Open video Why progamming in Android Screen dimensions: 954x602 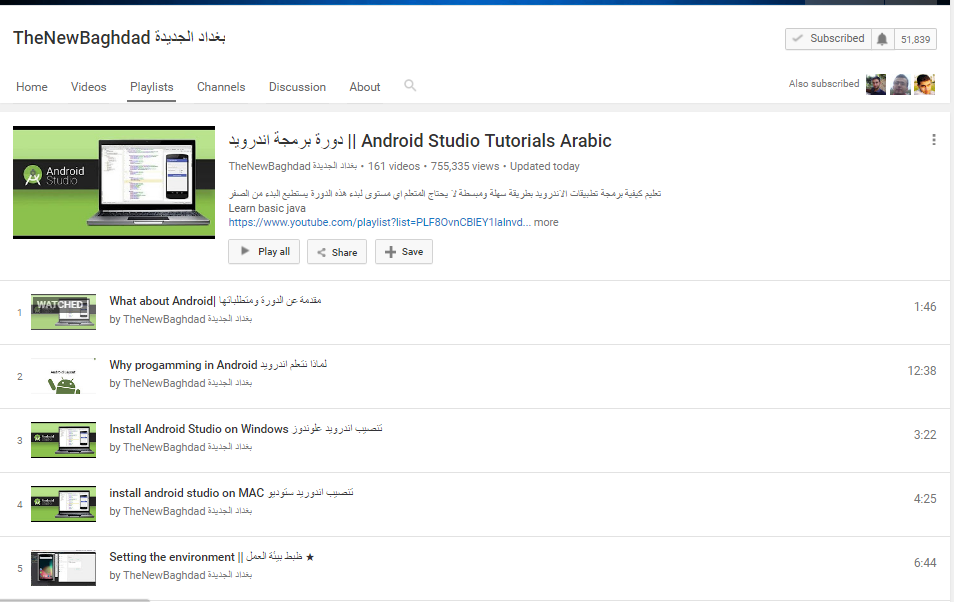pyautogui.click(x=218, y=365)
